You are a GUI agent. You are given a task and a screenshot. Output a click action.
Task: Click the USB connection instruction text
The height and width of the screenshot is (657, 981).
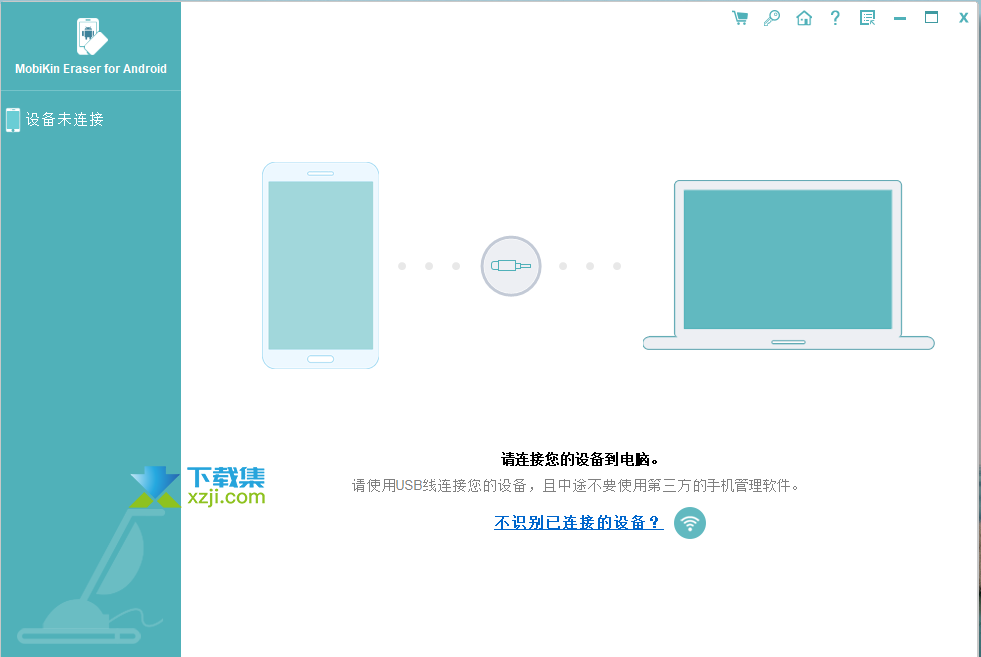coord(576,486)
